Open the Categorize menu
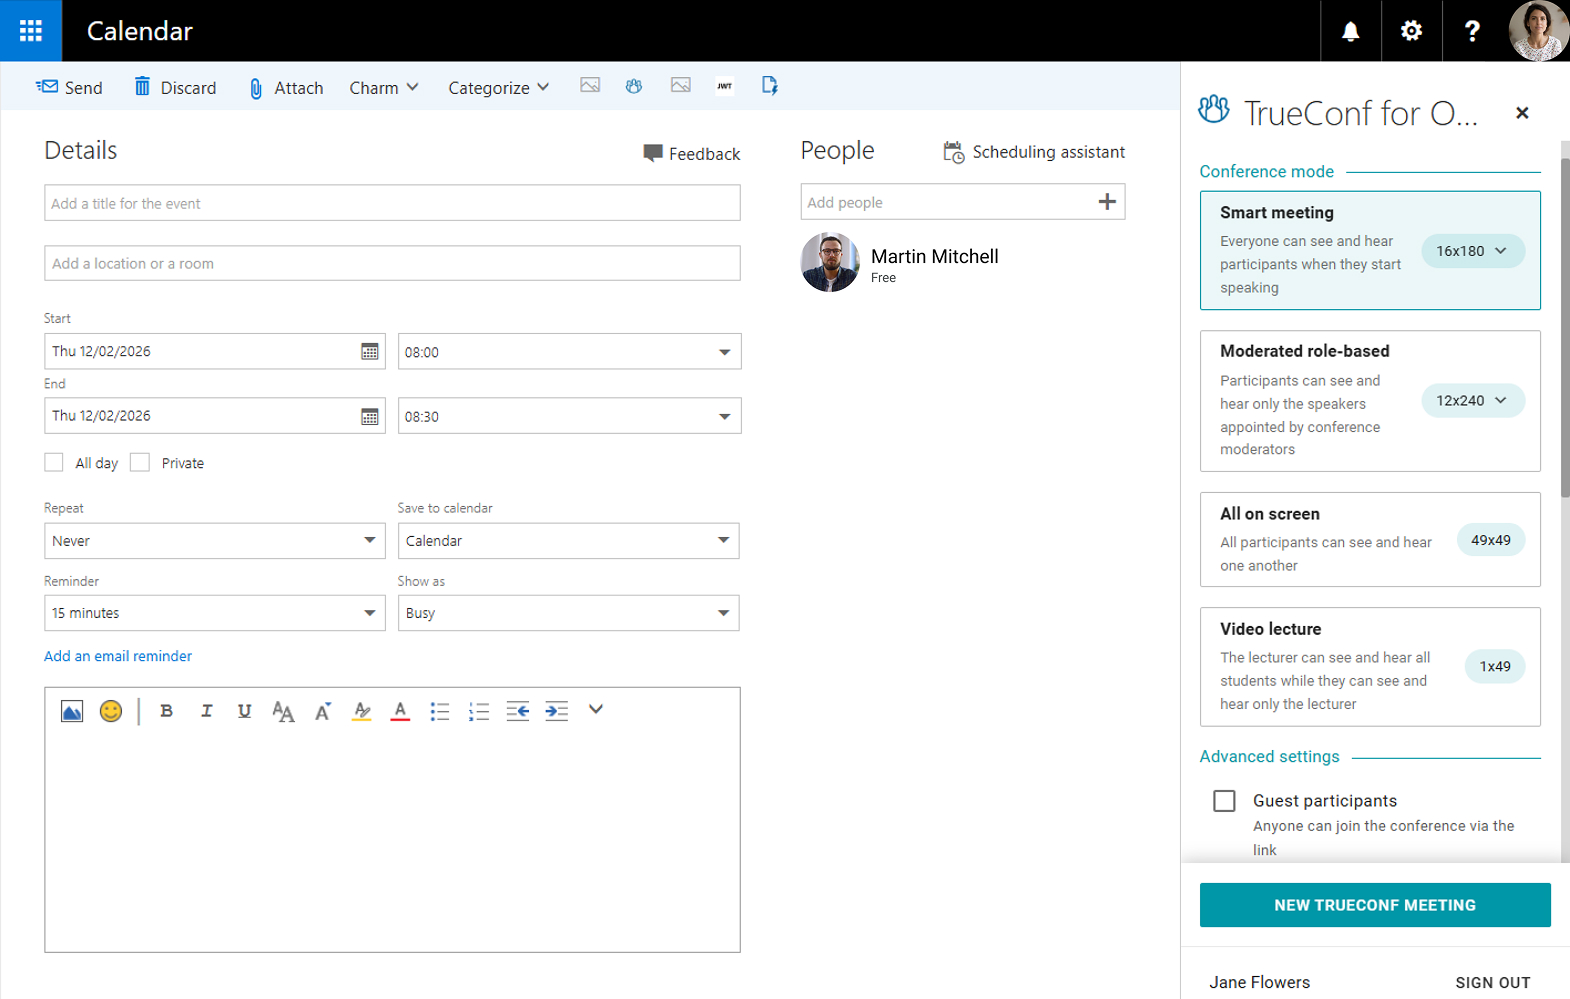 tap(498, 88)
